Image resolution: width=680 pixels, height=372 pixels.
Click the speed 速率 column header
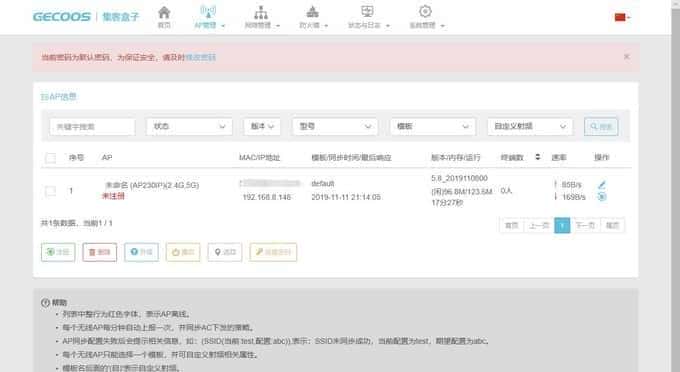[559, 157]
